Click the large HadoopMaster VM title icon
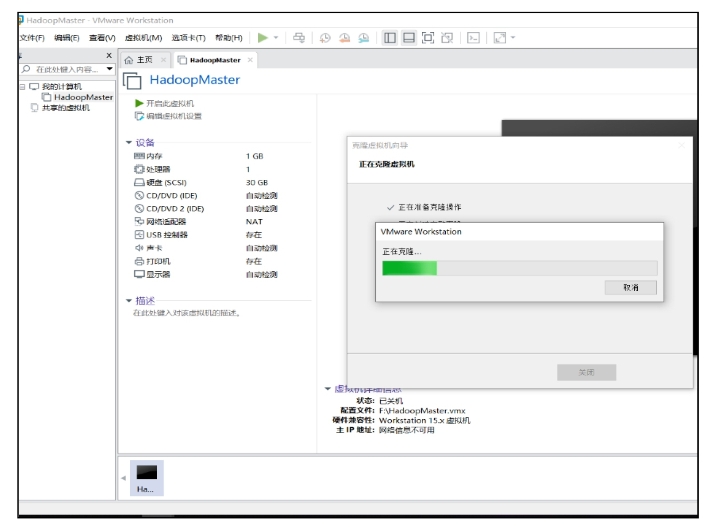Image resolution: width=718 pixels, height=527 pixels. point(132,81)
